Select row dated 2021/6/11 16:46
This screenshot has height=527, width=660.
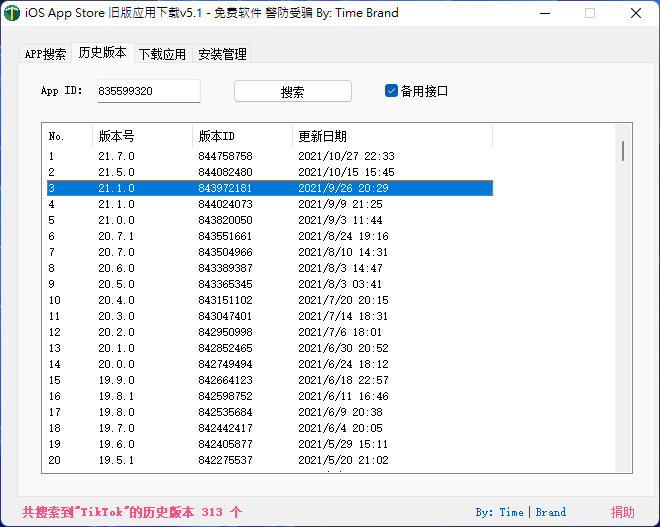click(269, 396)
